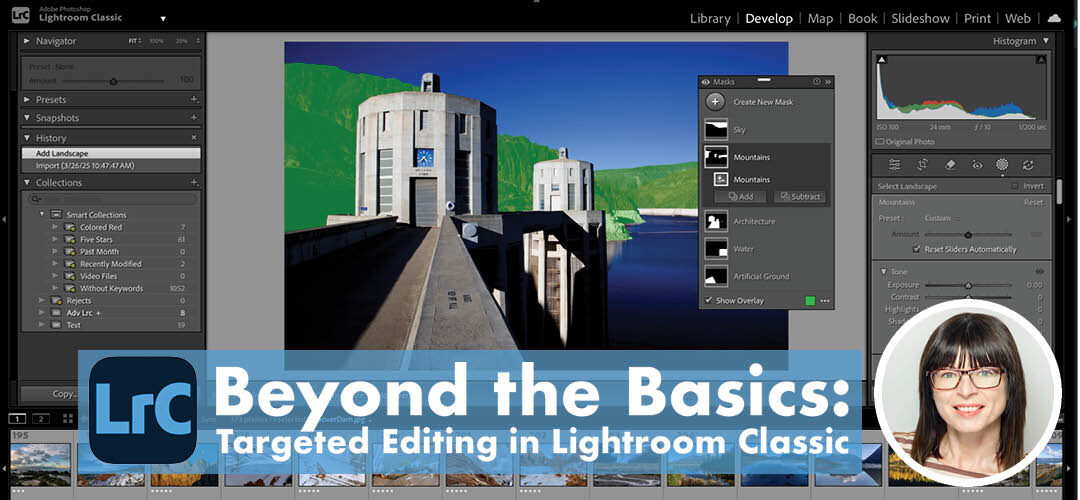Select the Architecture mask thumbnail
Screen dimensions: 1080x500
click(x=716, y=221)
